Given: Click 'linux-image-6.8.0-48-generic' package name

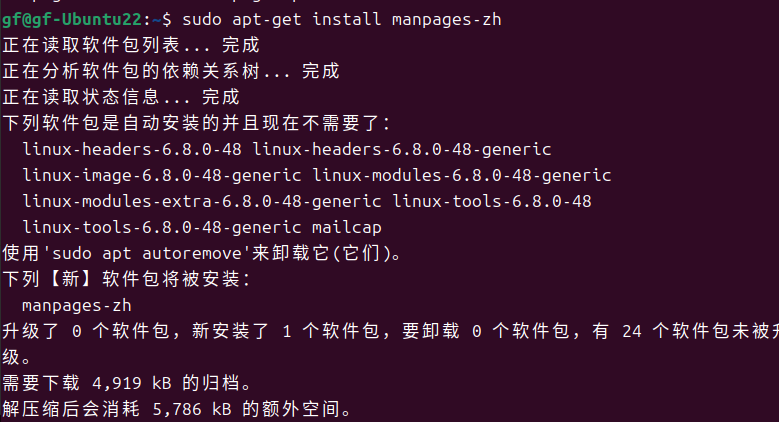Looking at the screenshot, I should 162,175.
